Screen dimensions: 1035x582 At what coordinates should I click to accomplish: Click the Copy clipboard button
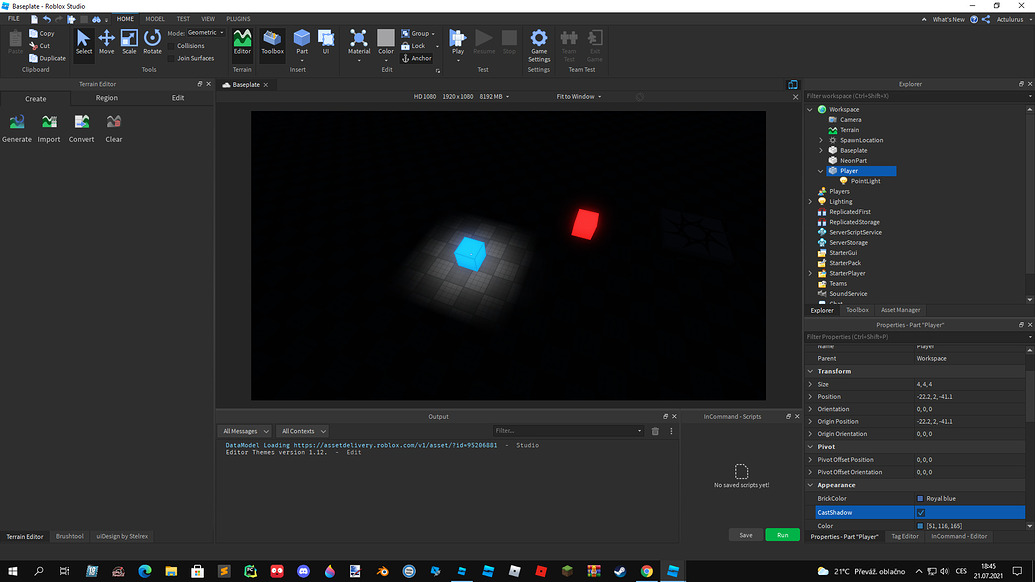pos(42,33)
